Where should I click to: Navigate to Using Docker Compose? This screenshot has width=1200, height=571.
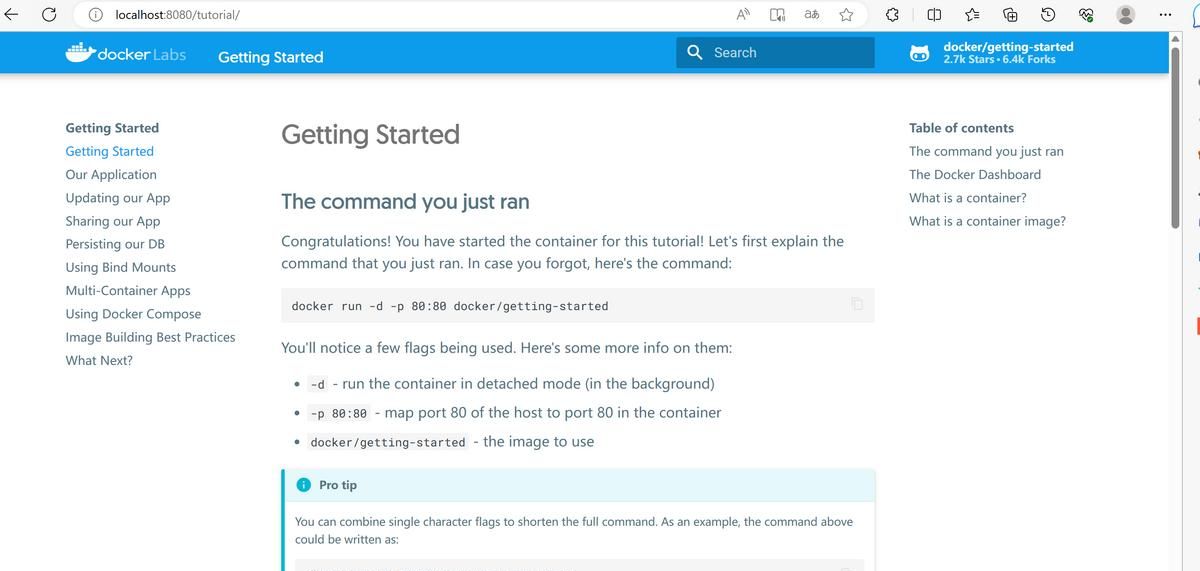pos(133,314)
